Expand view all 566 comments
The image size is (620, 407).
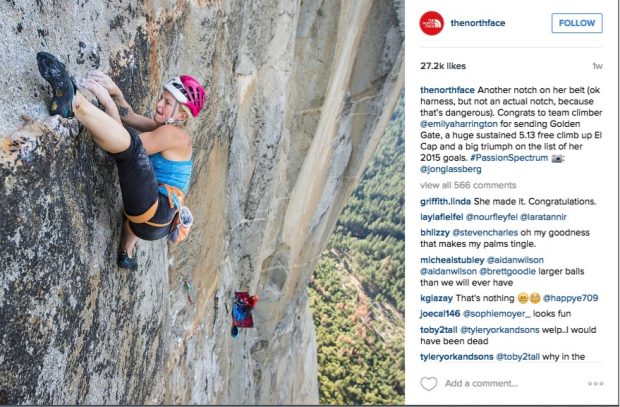[x=468, y=185]
